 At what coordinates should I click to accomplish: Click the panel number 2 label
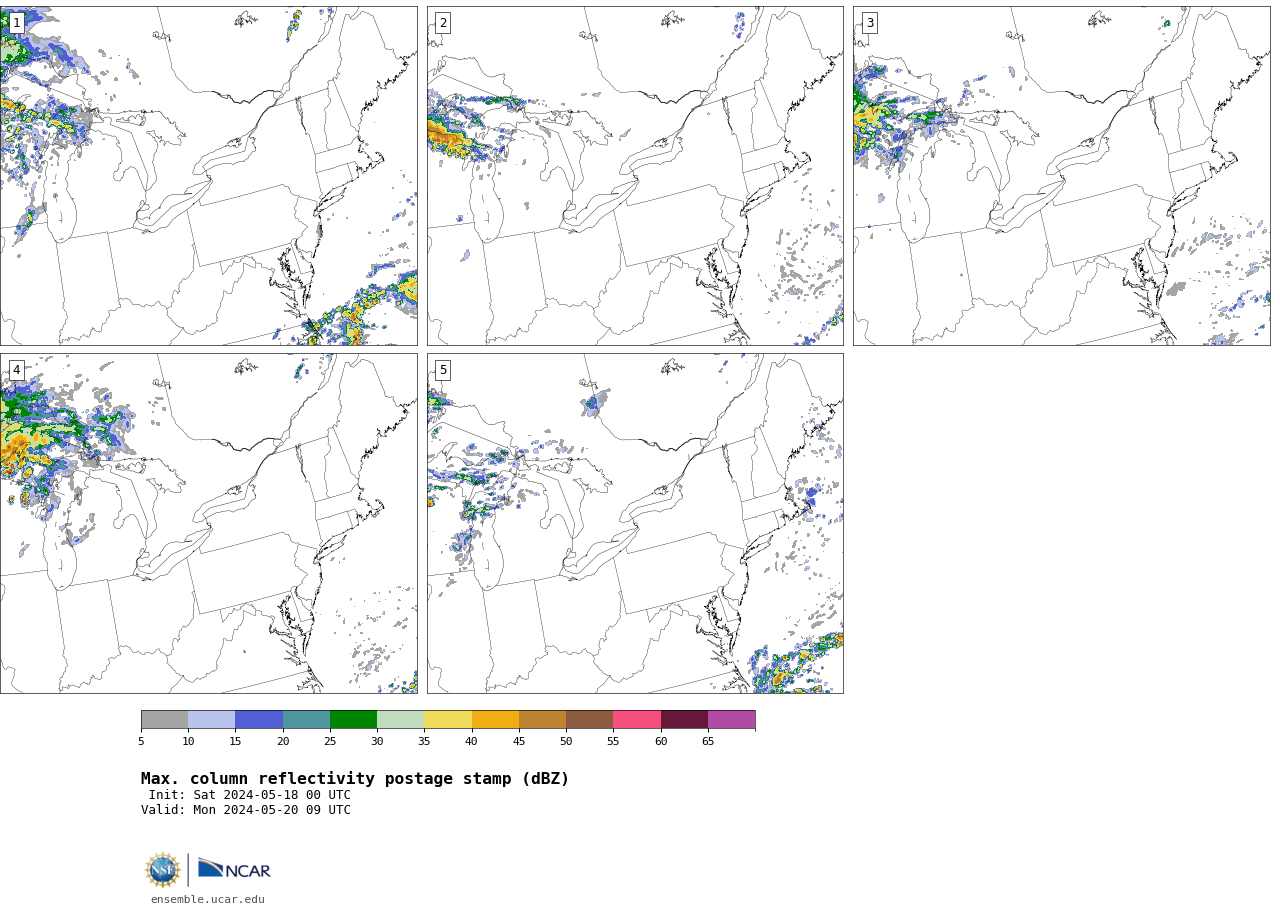click(x=443, y=23)
